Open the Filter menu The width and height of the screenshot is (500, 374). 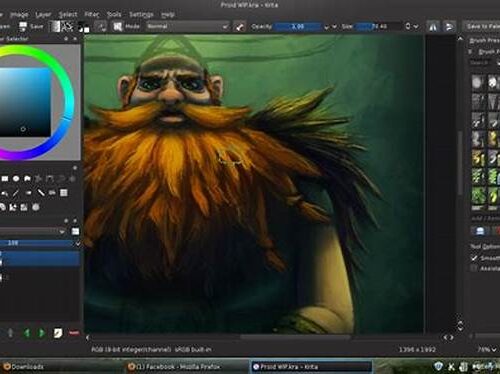click(x=92, y=15)
